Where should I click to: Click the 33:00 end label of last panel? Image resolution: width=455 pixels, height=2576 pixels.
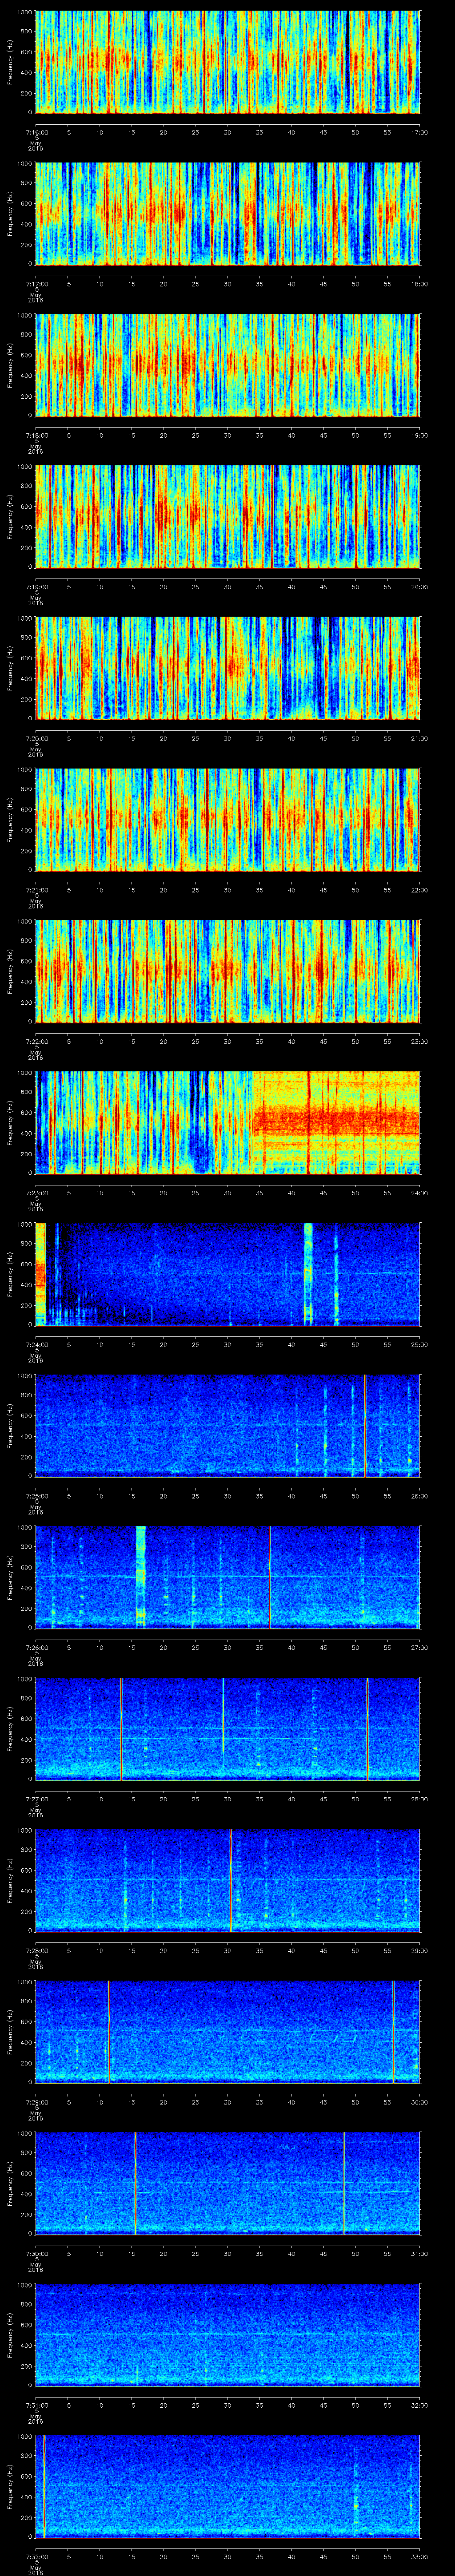click(419, 2556)
